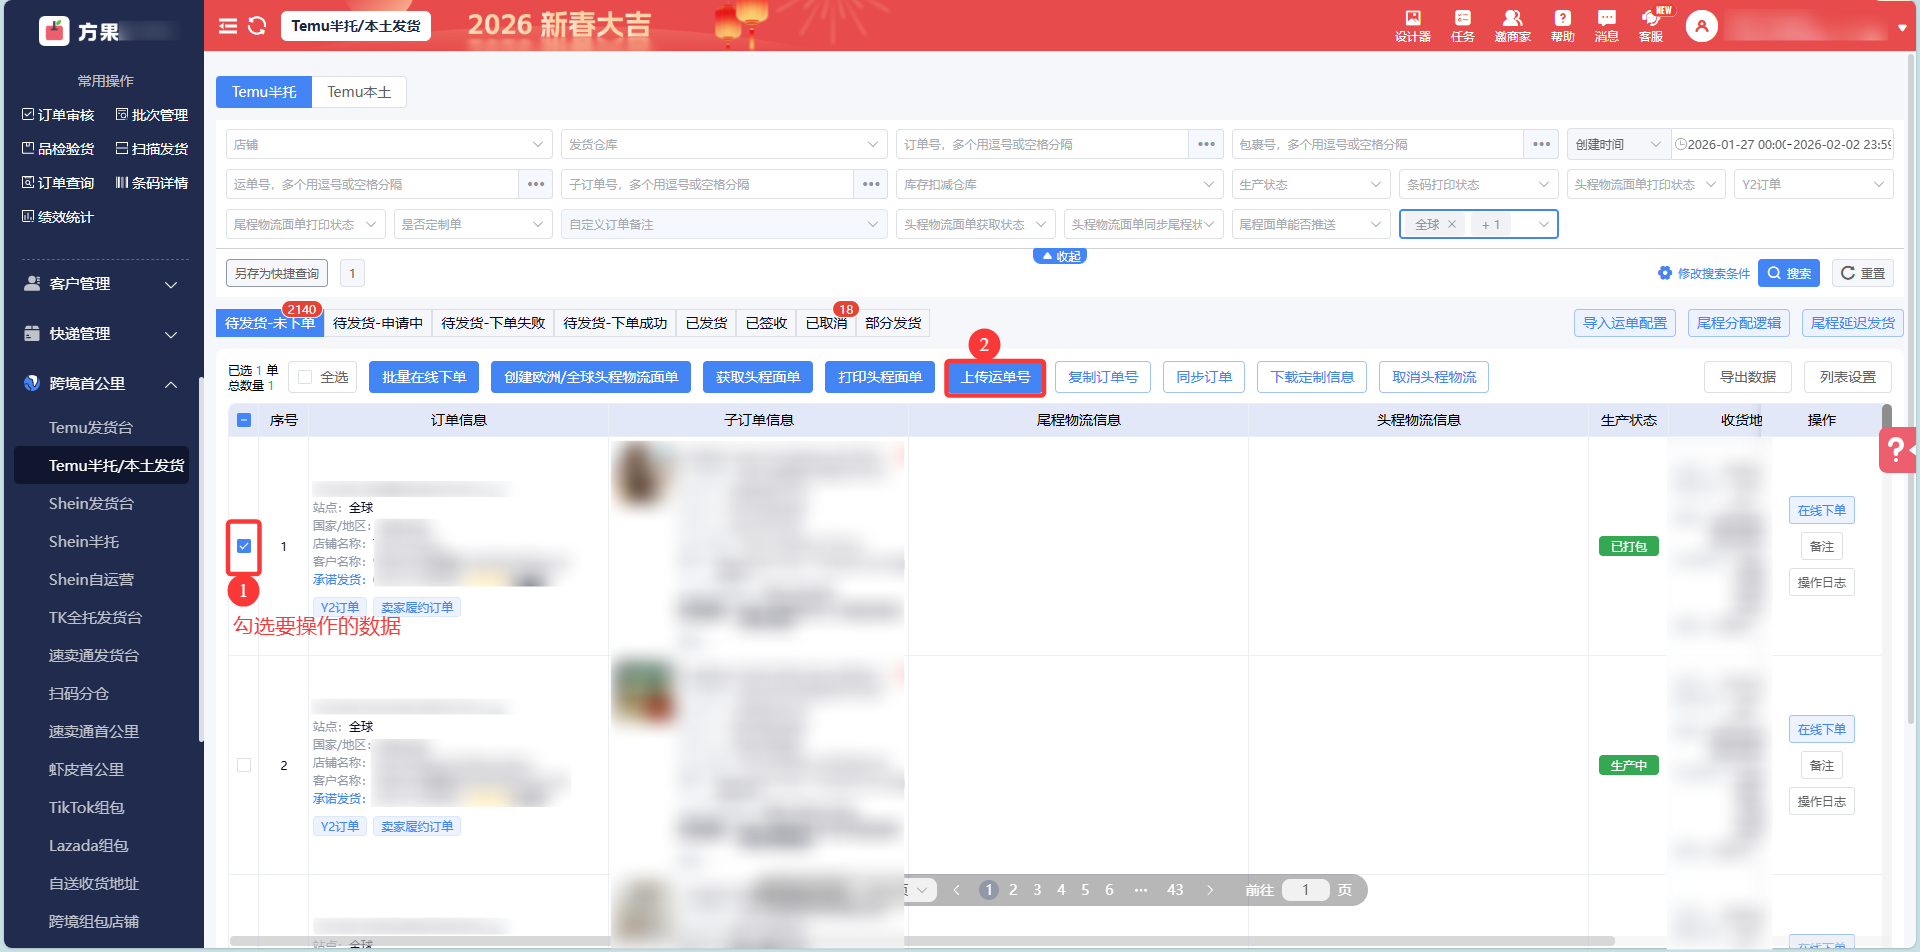The height and width of the screenshot is (952, 1920).
Task: Click the refresh icon in the top bar
Action: pyautogui.click(x=257, y=26)
